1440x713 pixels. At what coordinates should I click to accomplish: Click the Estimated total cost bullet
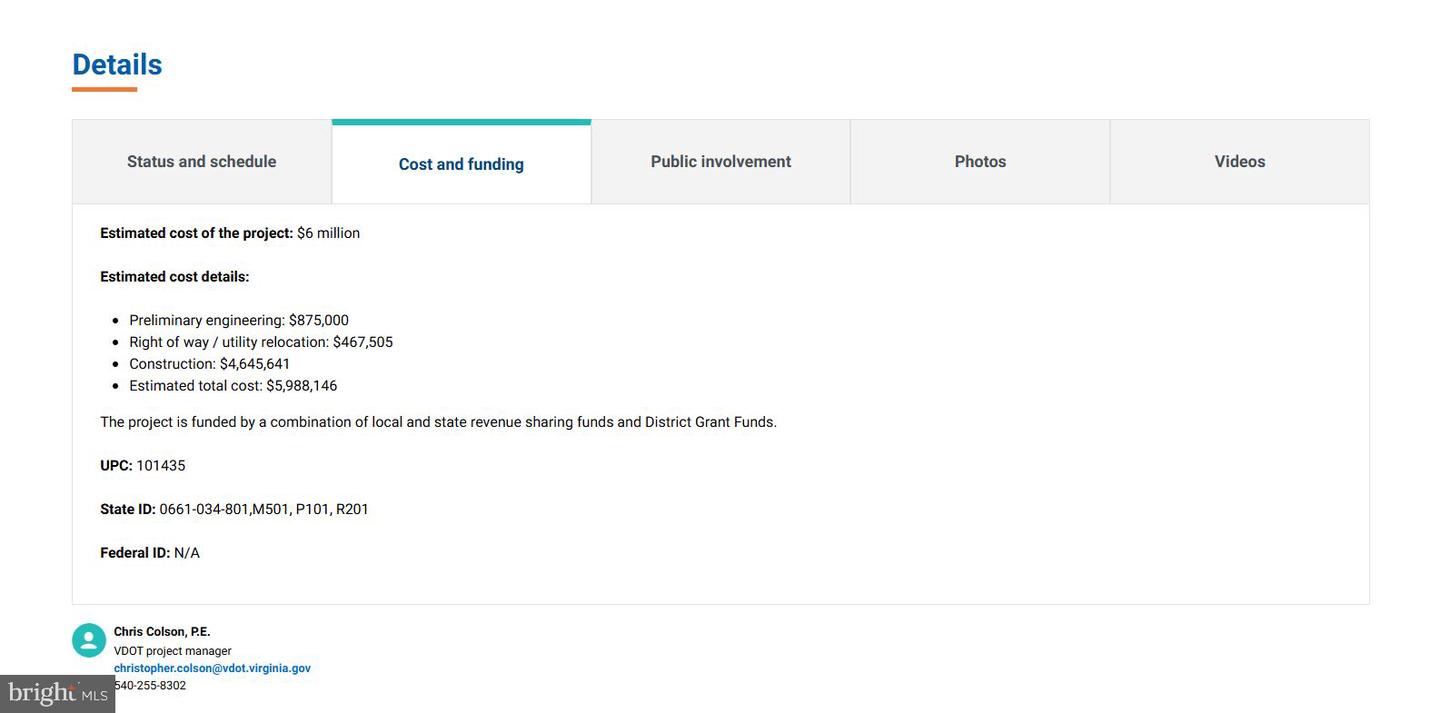(233, 386)
